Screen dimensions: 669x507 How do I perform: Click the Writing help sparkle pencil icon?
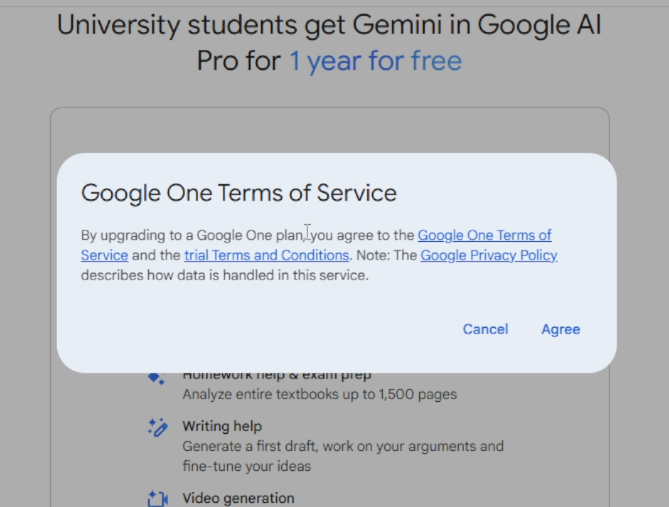coord(158,427)
